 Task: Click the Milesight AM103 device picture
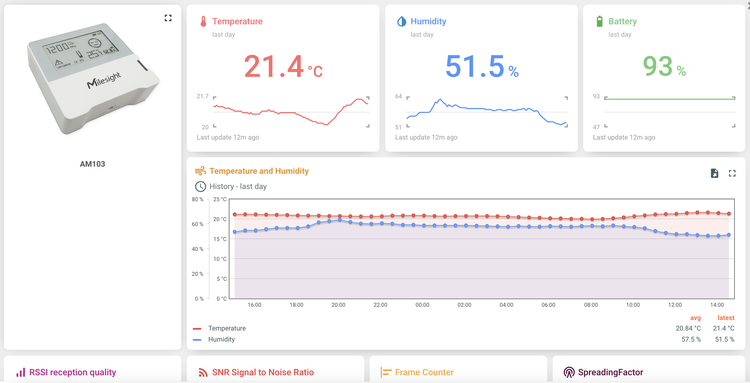pyautogui.click(x=93, y=78)
